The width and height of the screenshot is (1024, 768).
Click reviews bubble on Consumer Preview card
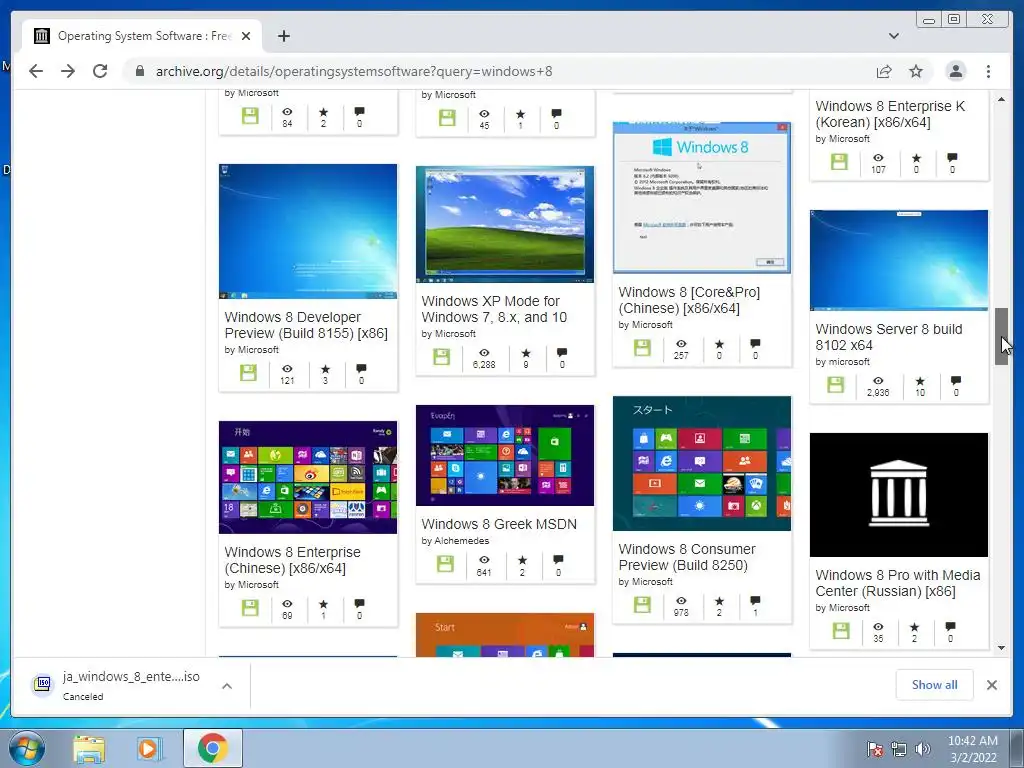[x=756, y=600]
